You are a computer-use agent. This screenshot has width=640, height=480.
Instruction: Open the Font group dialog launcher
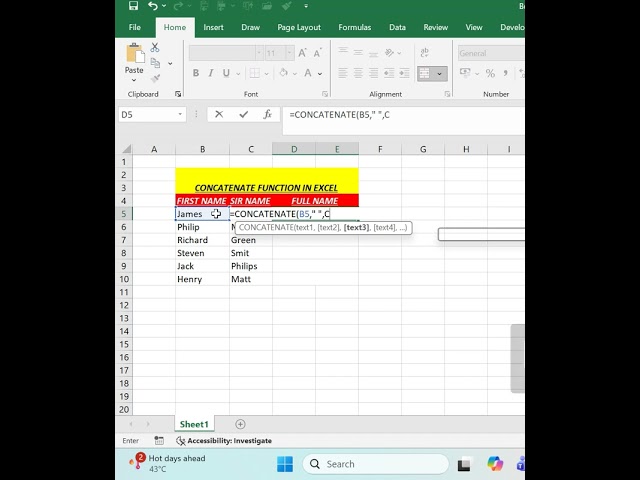pyautogui.click(x=325, y=94)
